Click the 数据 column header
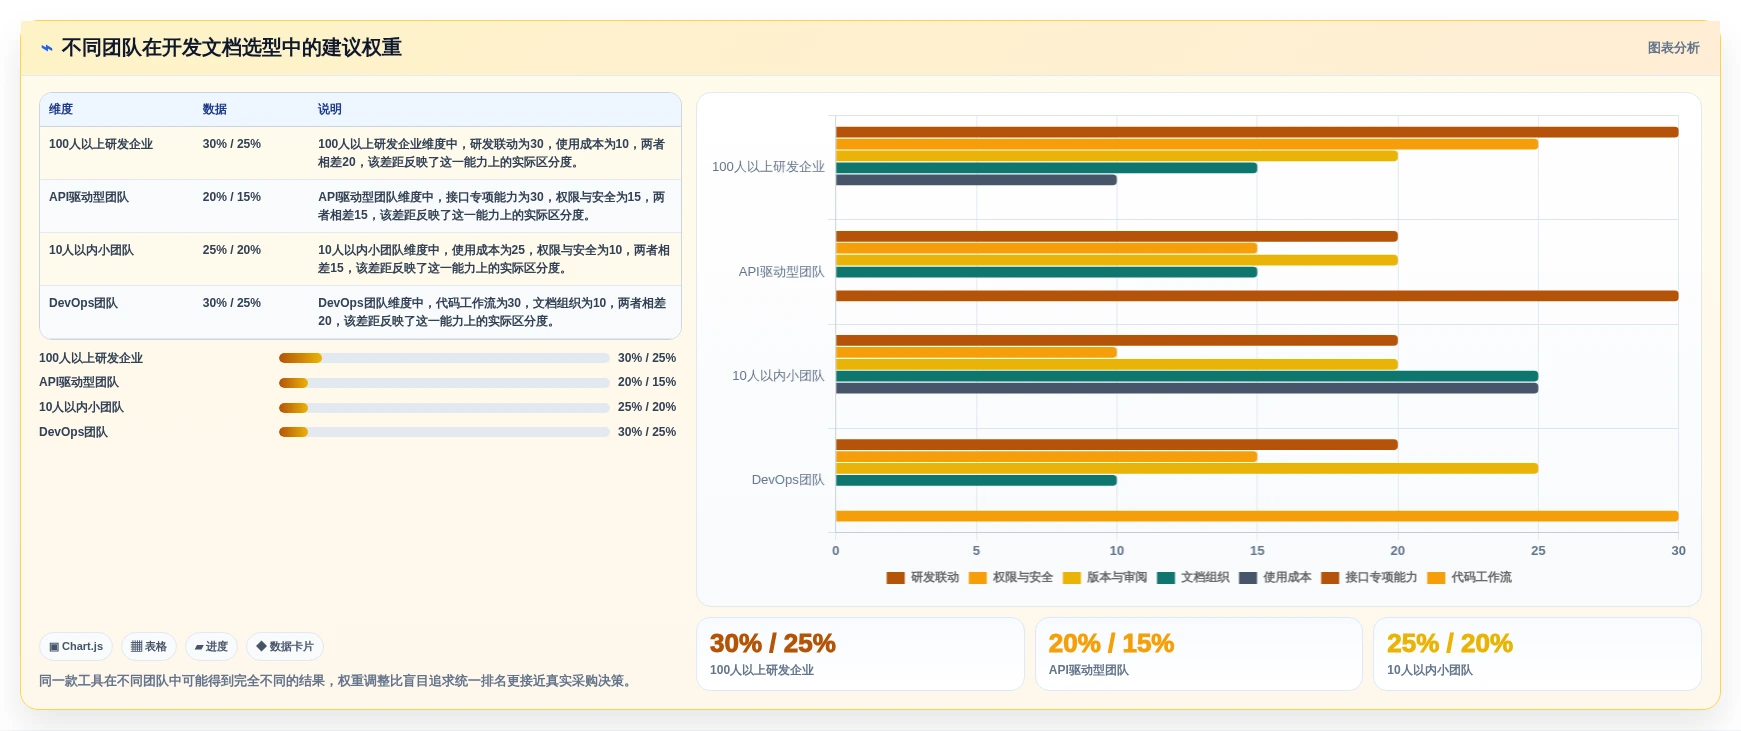Screen dimensions: 1741x731 [x=215, y=109]
